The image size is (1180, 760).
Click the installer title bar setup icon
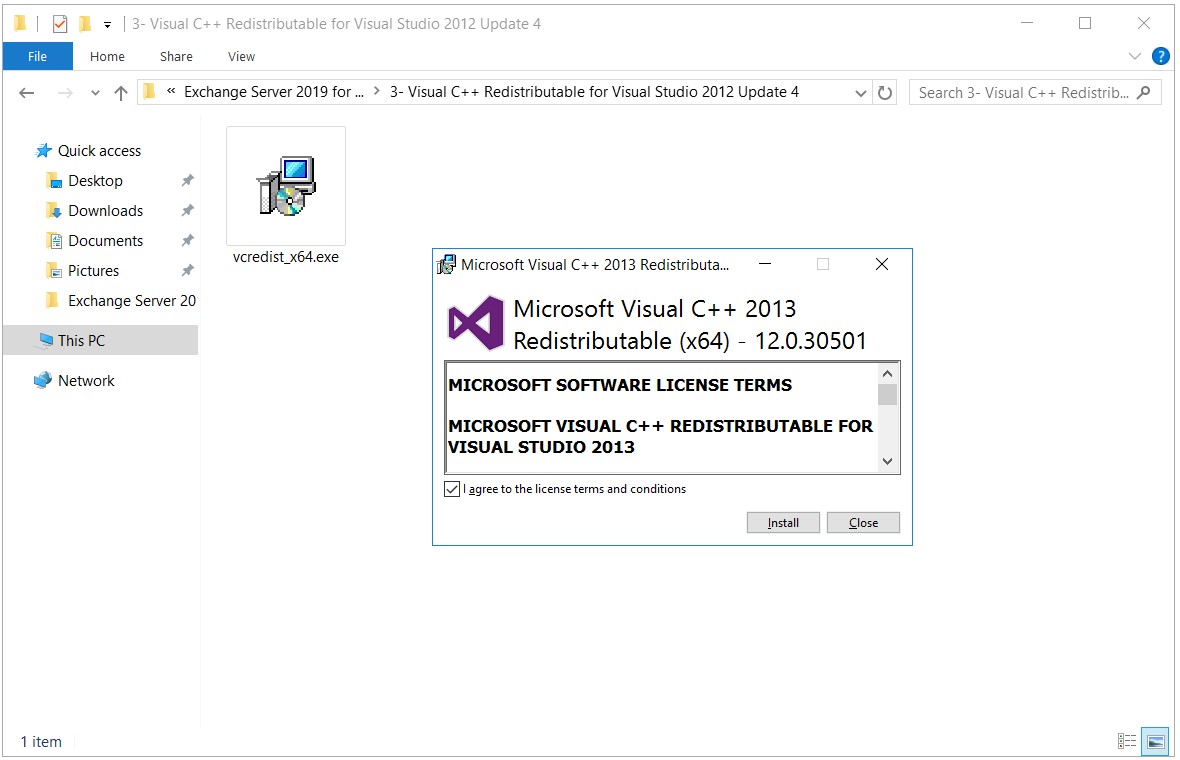446,265
